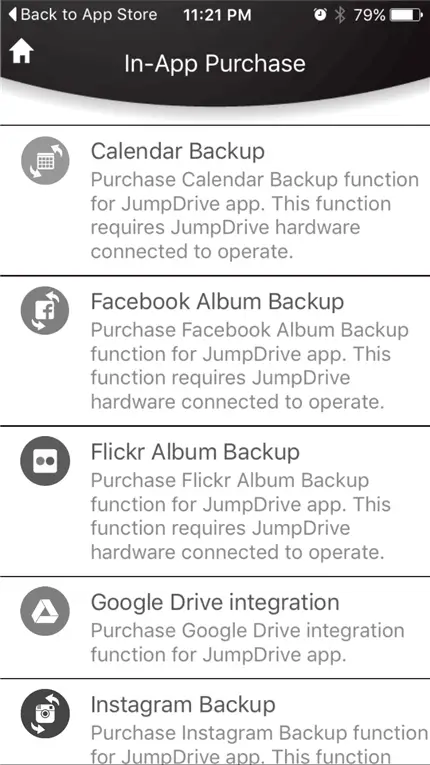
Task: Tap the battery indicator icon
Action: pos(407,15)
